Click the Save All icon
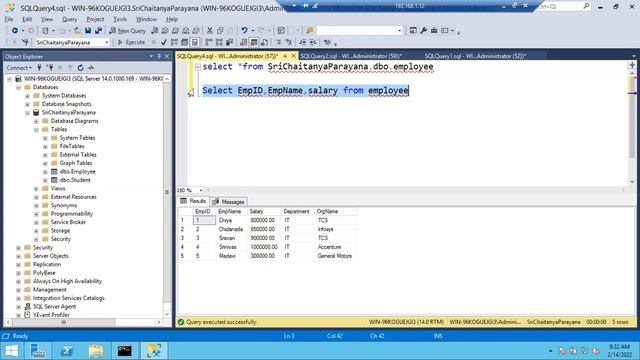Screen dimensions: 640x360 [x=98, y=31]
